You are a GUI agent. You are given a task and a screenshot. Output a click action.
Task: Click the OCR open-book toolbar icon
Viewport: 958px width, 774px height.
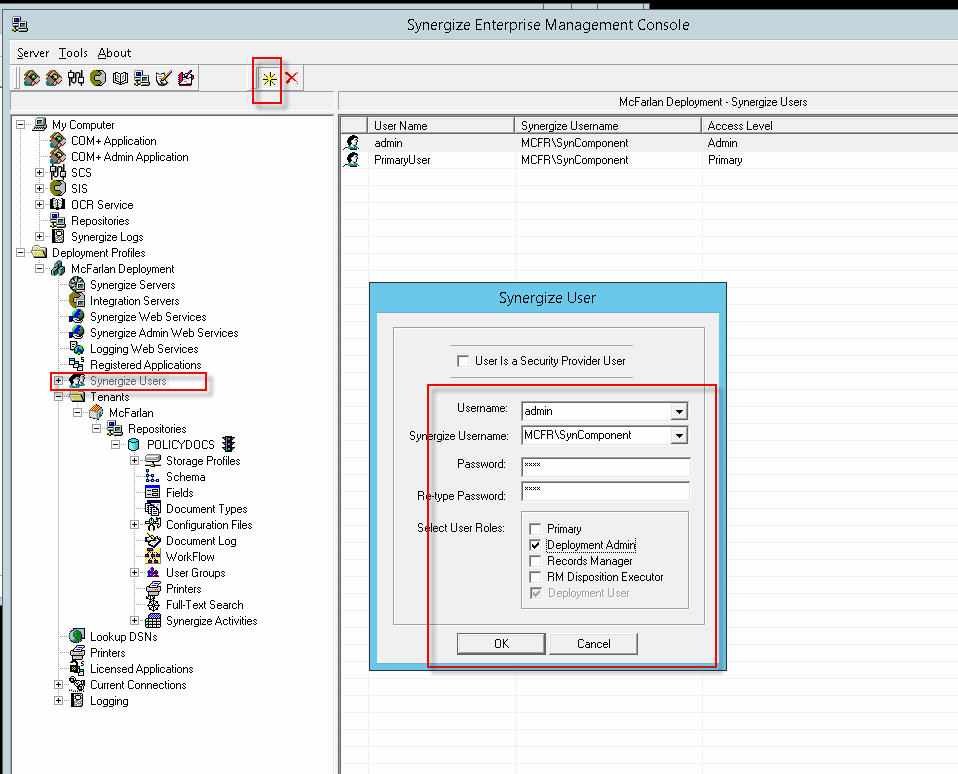click(x=120, y=78)
